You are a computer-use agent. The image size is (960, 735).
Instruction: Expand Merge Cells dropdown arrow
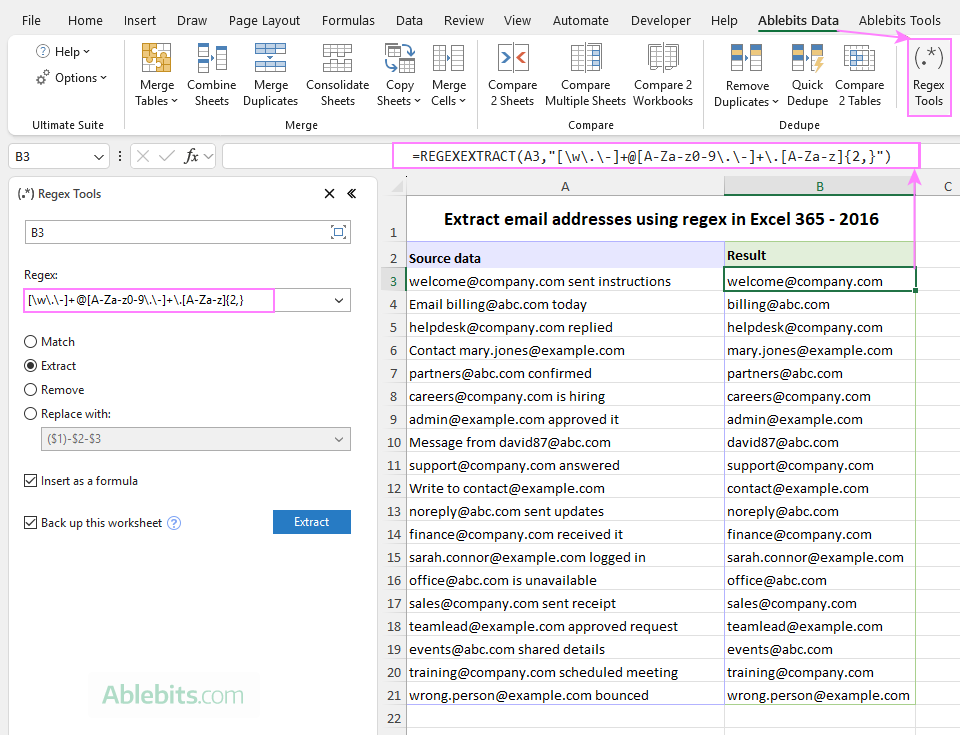(x=462, y=100)
